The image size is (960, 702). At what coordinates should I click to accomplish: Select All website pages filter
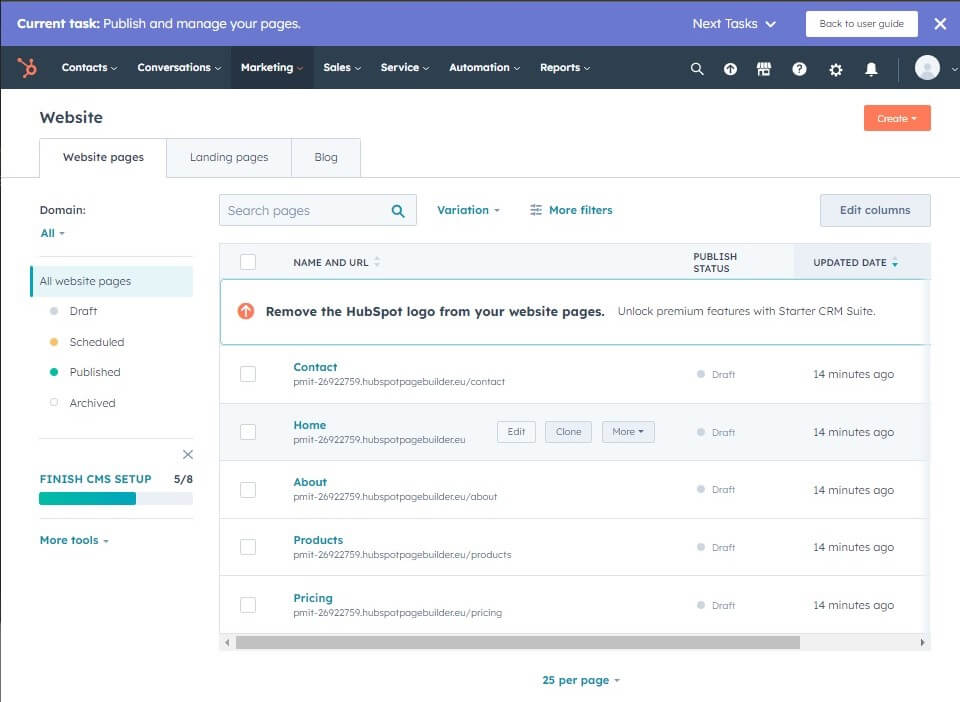[x=112, y=281]
